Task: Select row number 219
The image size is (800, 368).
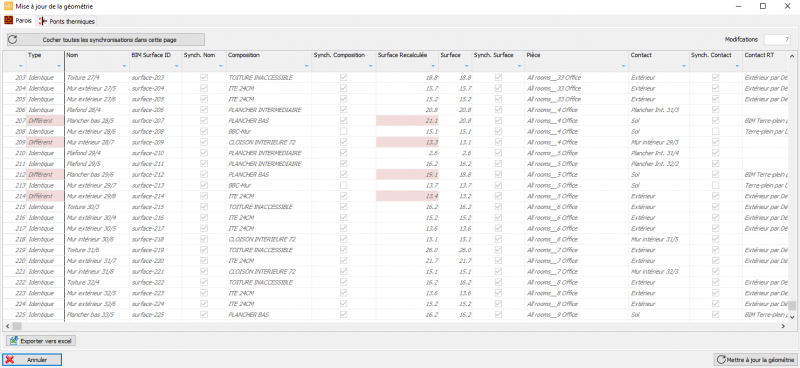Action: (x=15, y=250)
